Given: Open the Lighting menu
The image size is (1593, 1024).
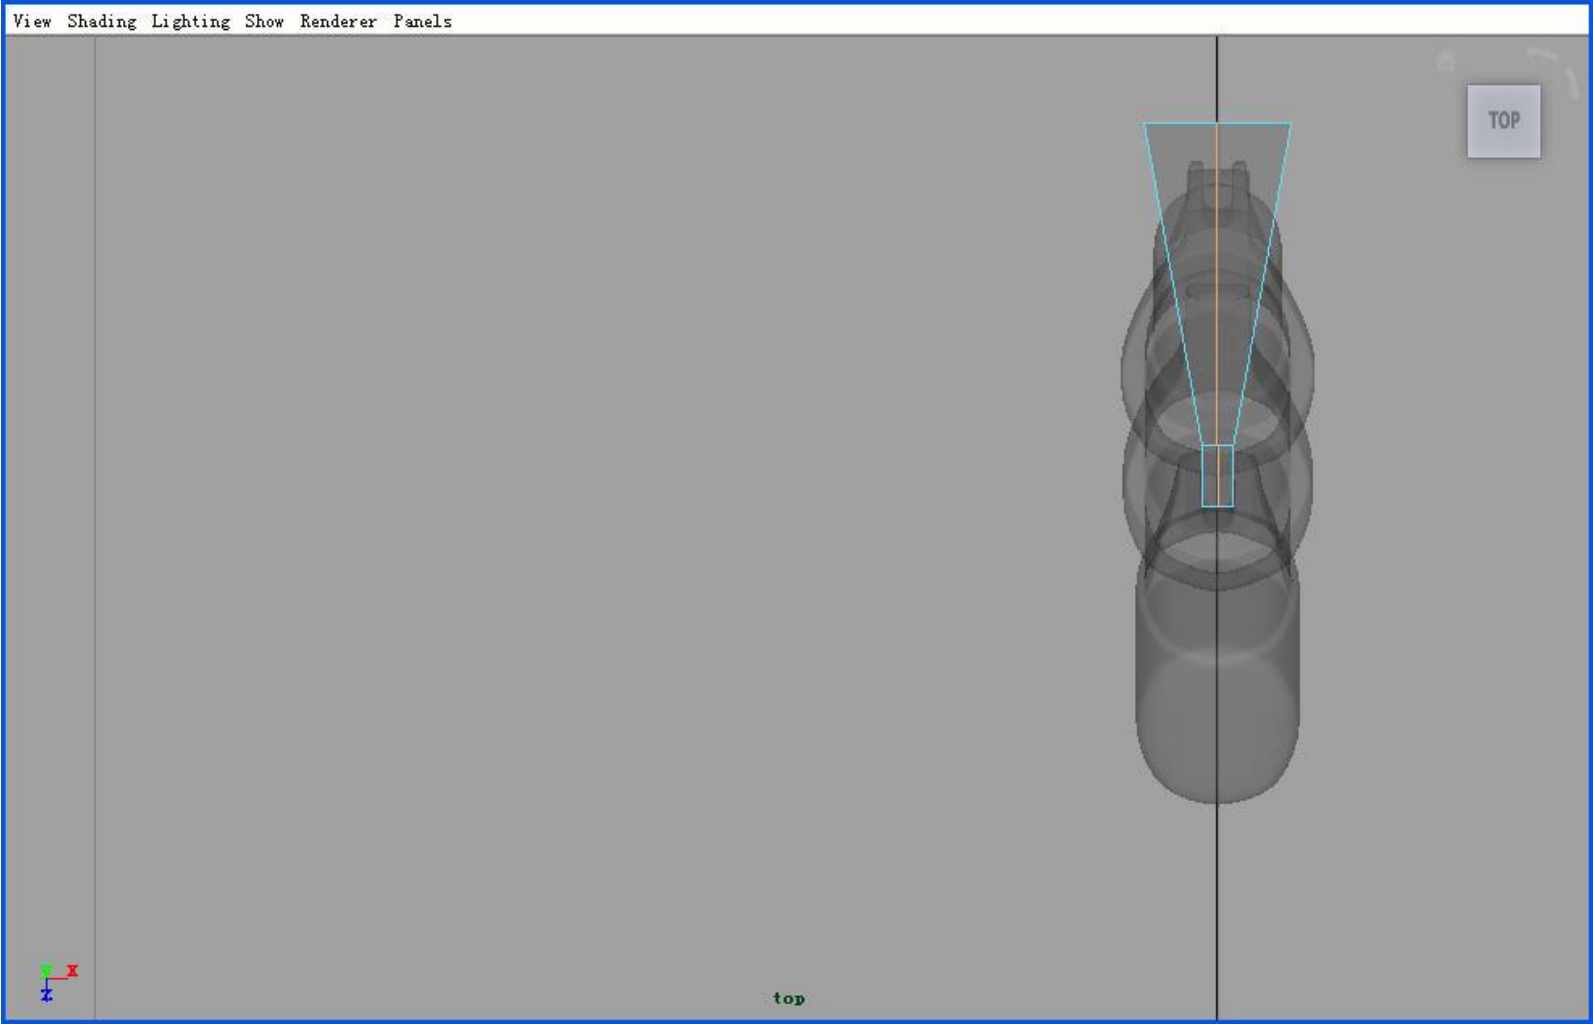Looking at the screenshot, I should coord(190,21).
